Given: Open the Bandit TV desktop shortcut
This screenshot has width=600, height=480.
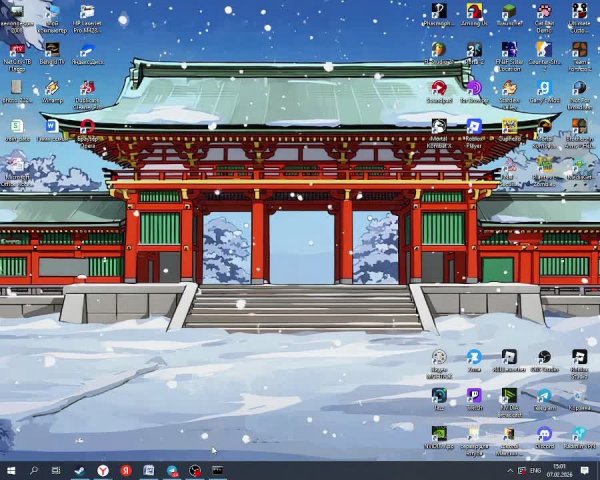Looking at the screenshot, I should coord(52,54).
